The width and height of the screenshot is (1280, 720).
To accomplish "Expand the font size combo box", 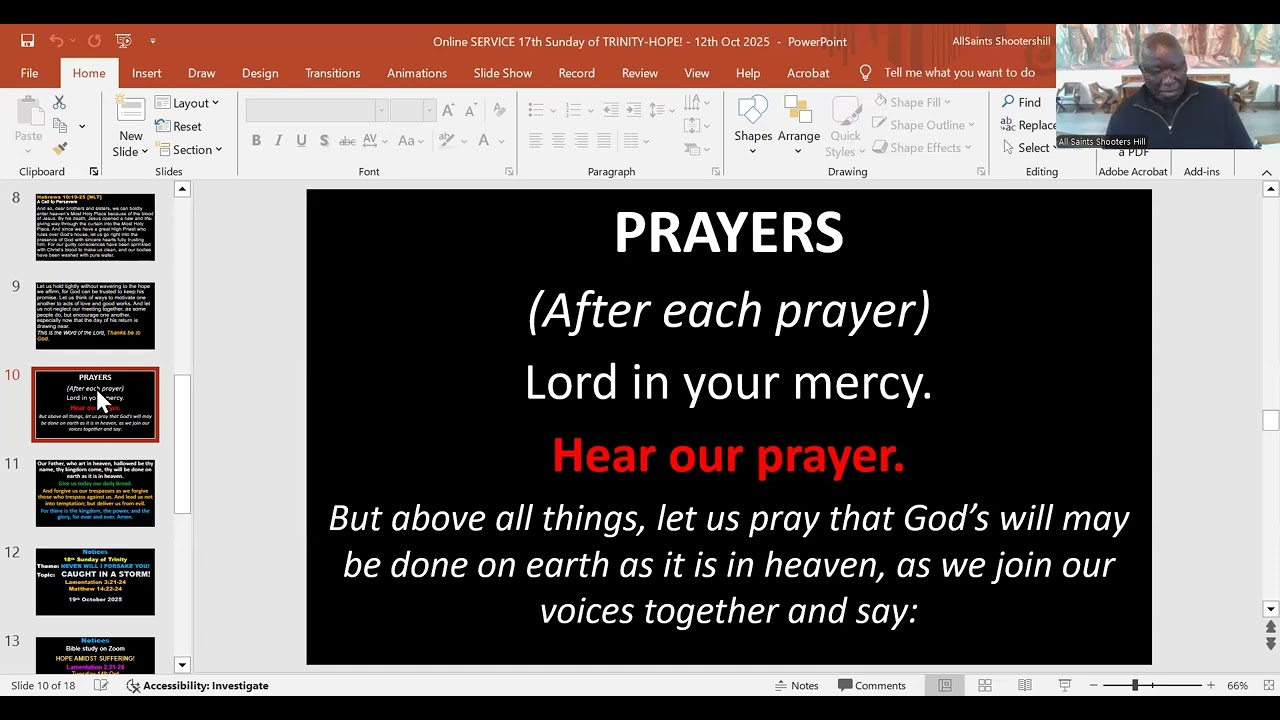I will tap(429, 110).
